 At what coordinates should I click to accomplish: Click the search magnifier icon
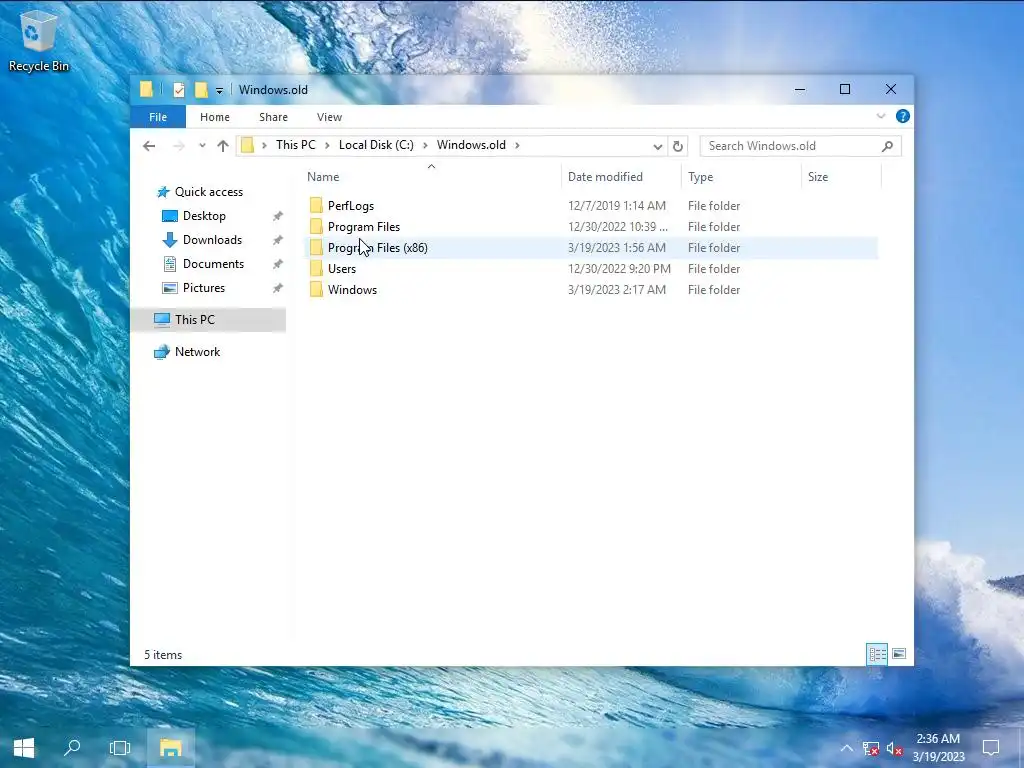(x=887, y=146)
